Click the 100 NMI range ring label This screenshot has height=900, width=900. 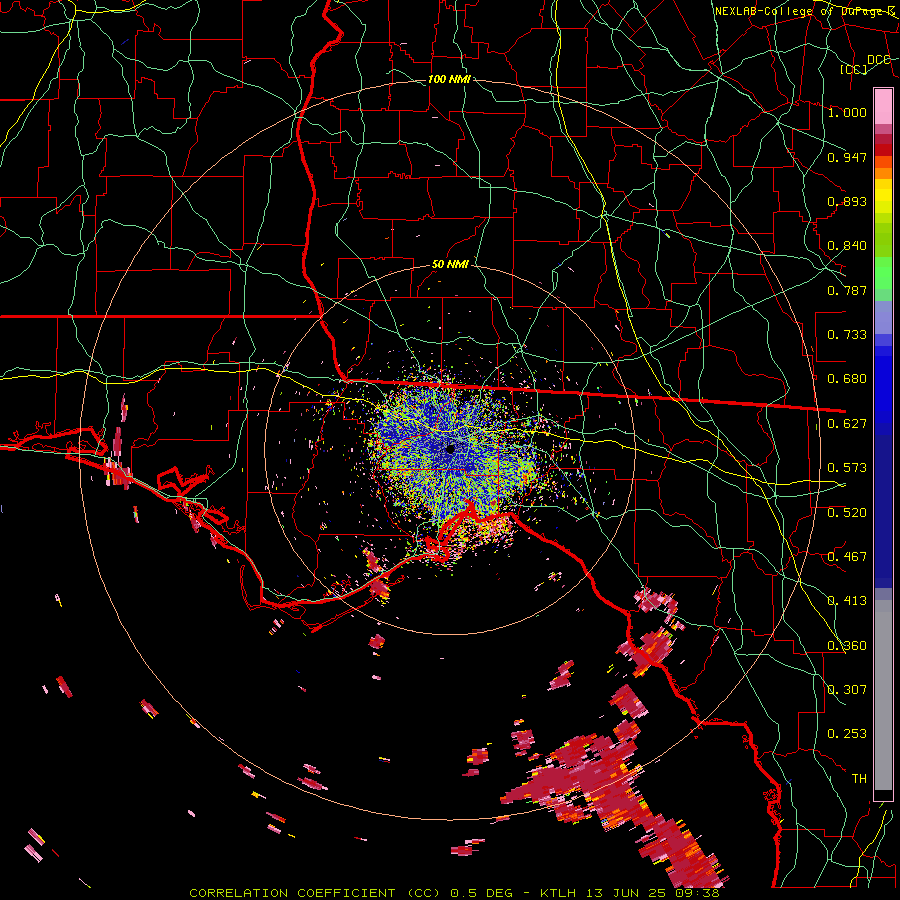click(x=449, y=79)
